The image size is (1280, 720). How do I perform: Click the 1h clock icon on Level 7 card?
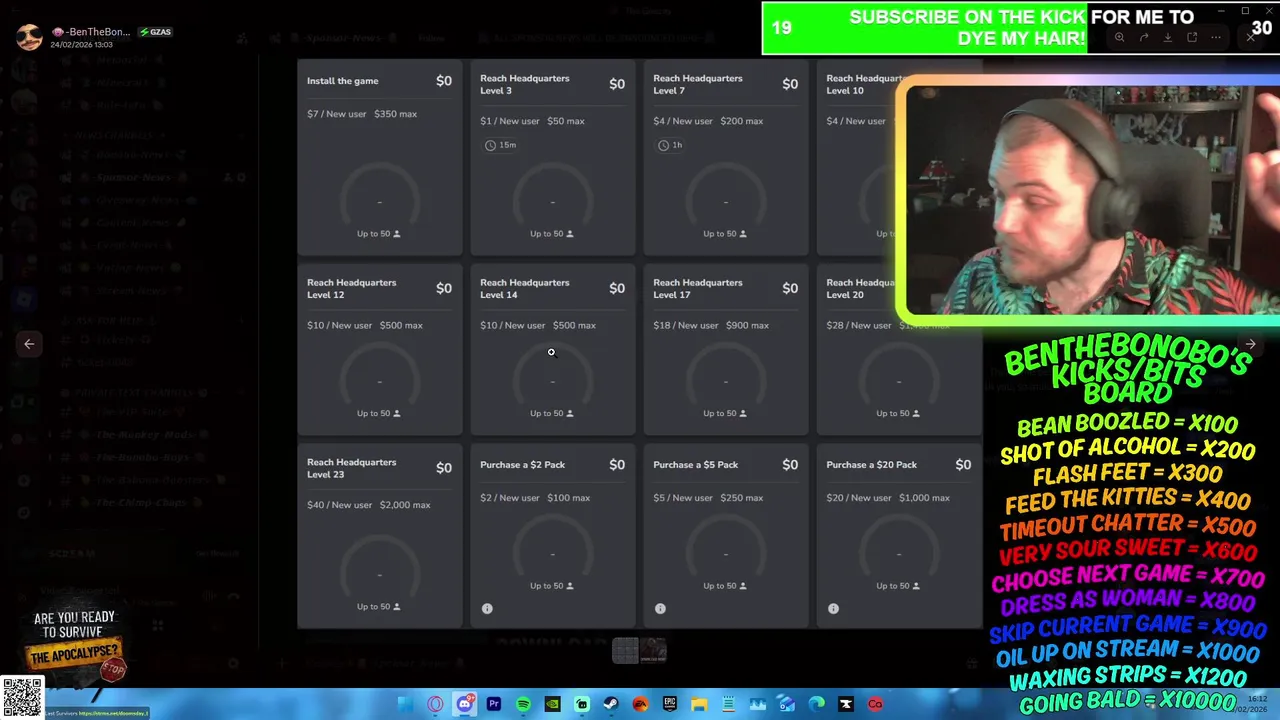tap(663, 145)
